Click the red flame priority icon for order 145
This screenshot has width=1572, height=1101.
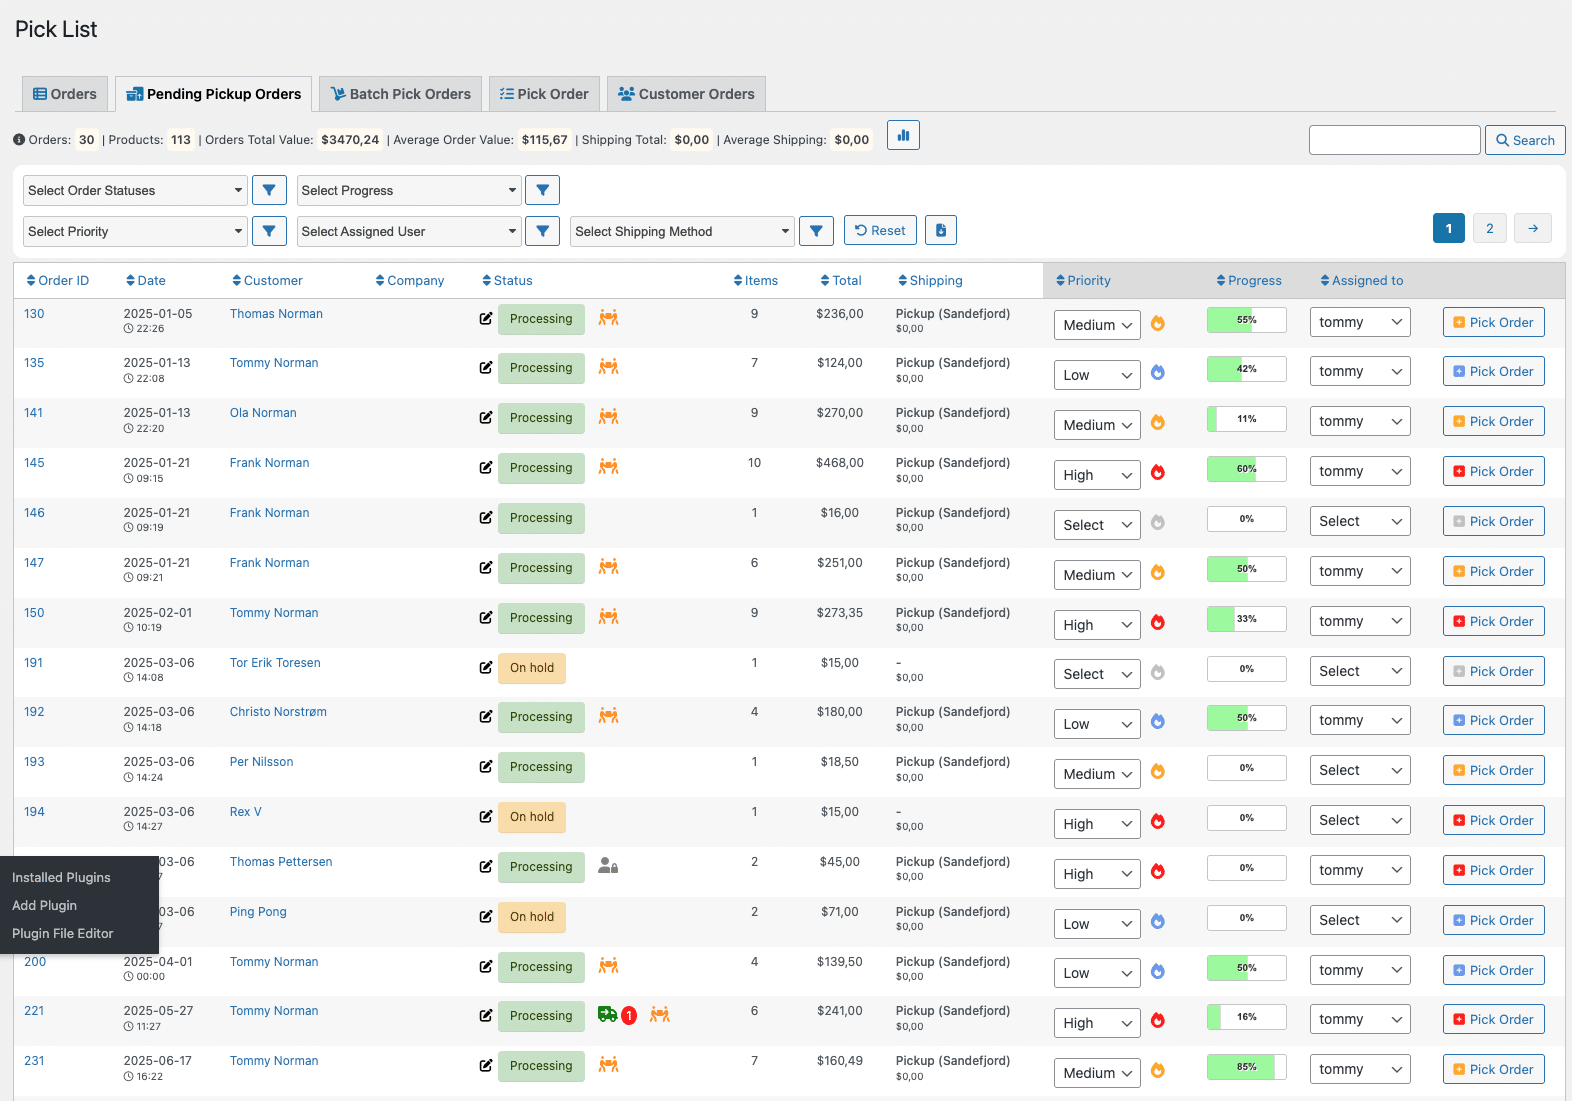click(1157, 472)
